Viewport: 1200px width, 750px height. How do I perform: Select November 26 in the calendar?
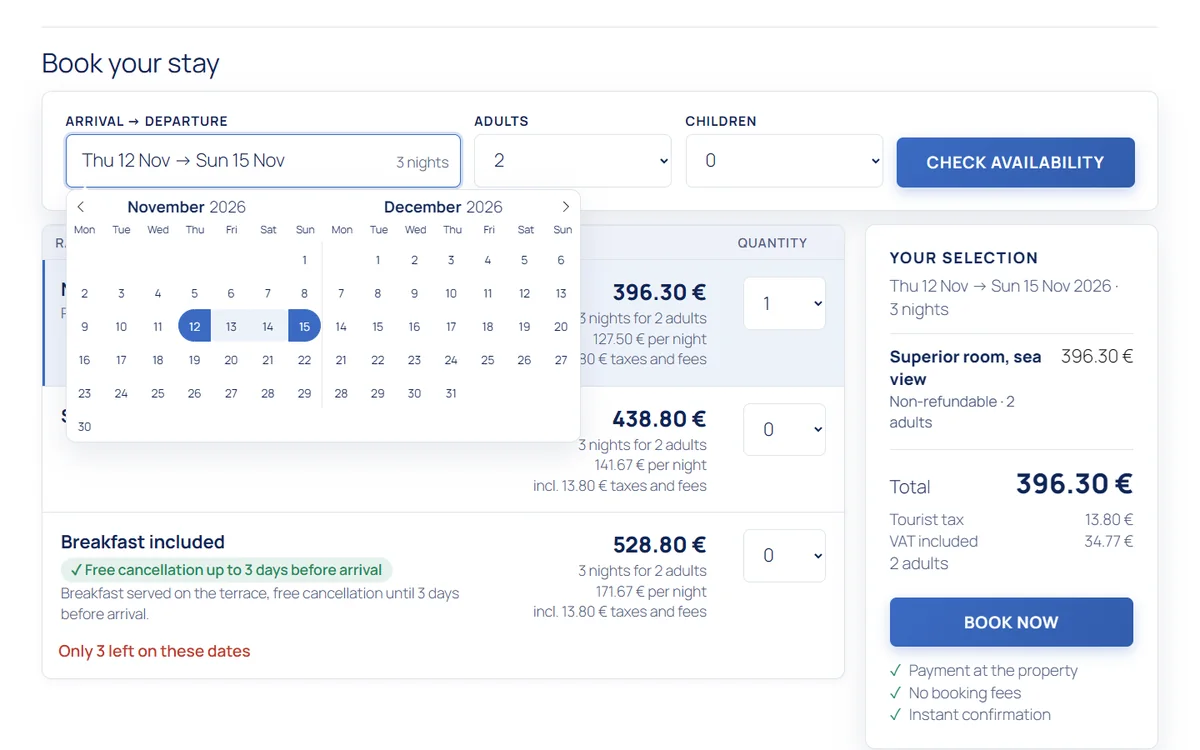click(194, 393)
